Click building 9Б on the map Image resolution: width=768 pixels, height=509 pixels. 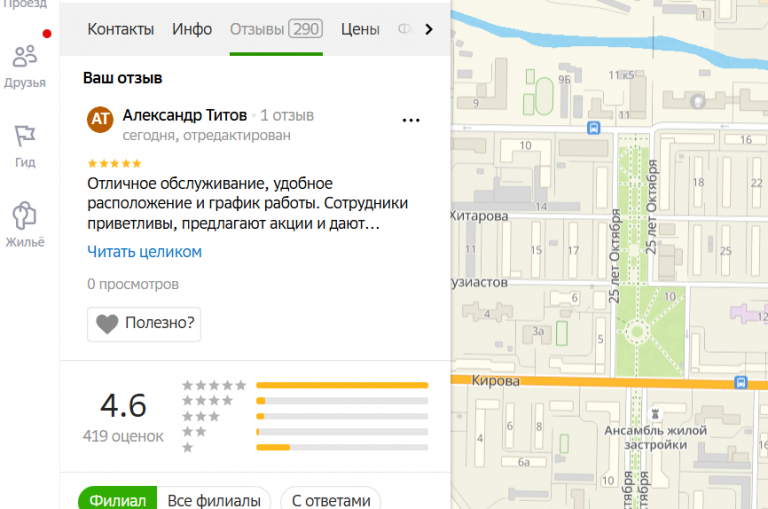[x=564, y=79]
